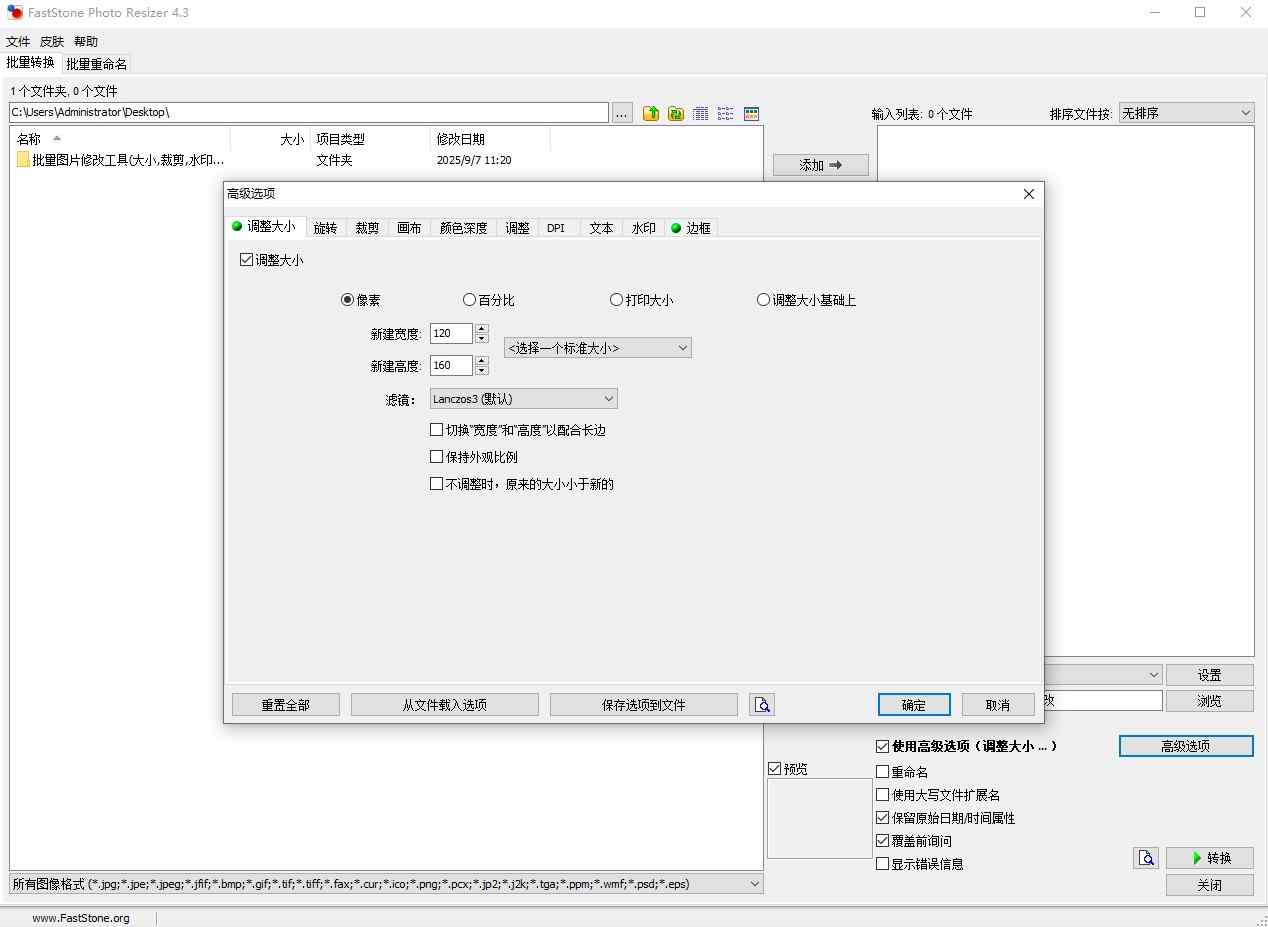Switch file list to list view
This screenshot has height=927, width=1268.
pos(726,114)
